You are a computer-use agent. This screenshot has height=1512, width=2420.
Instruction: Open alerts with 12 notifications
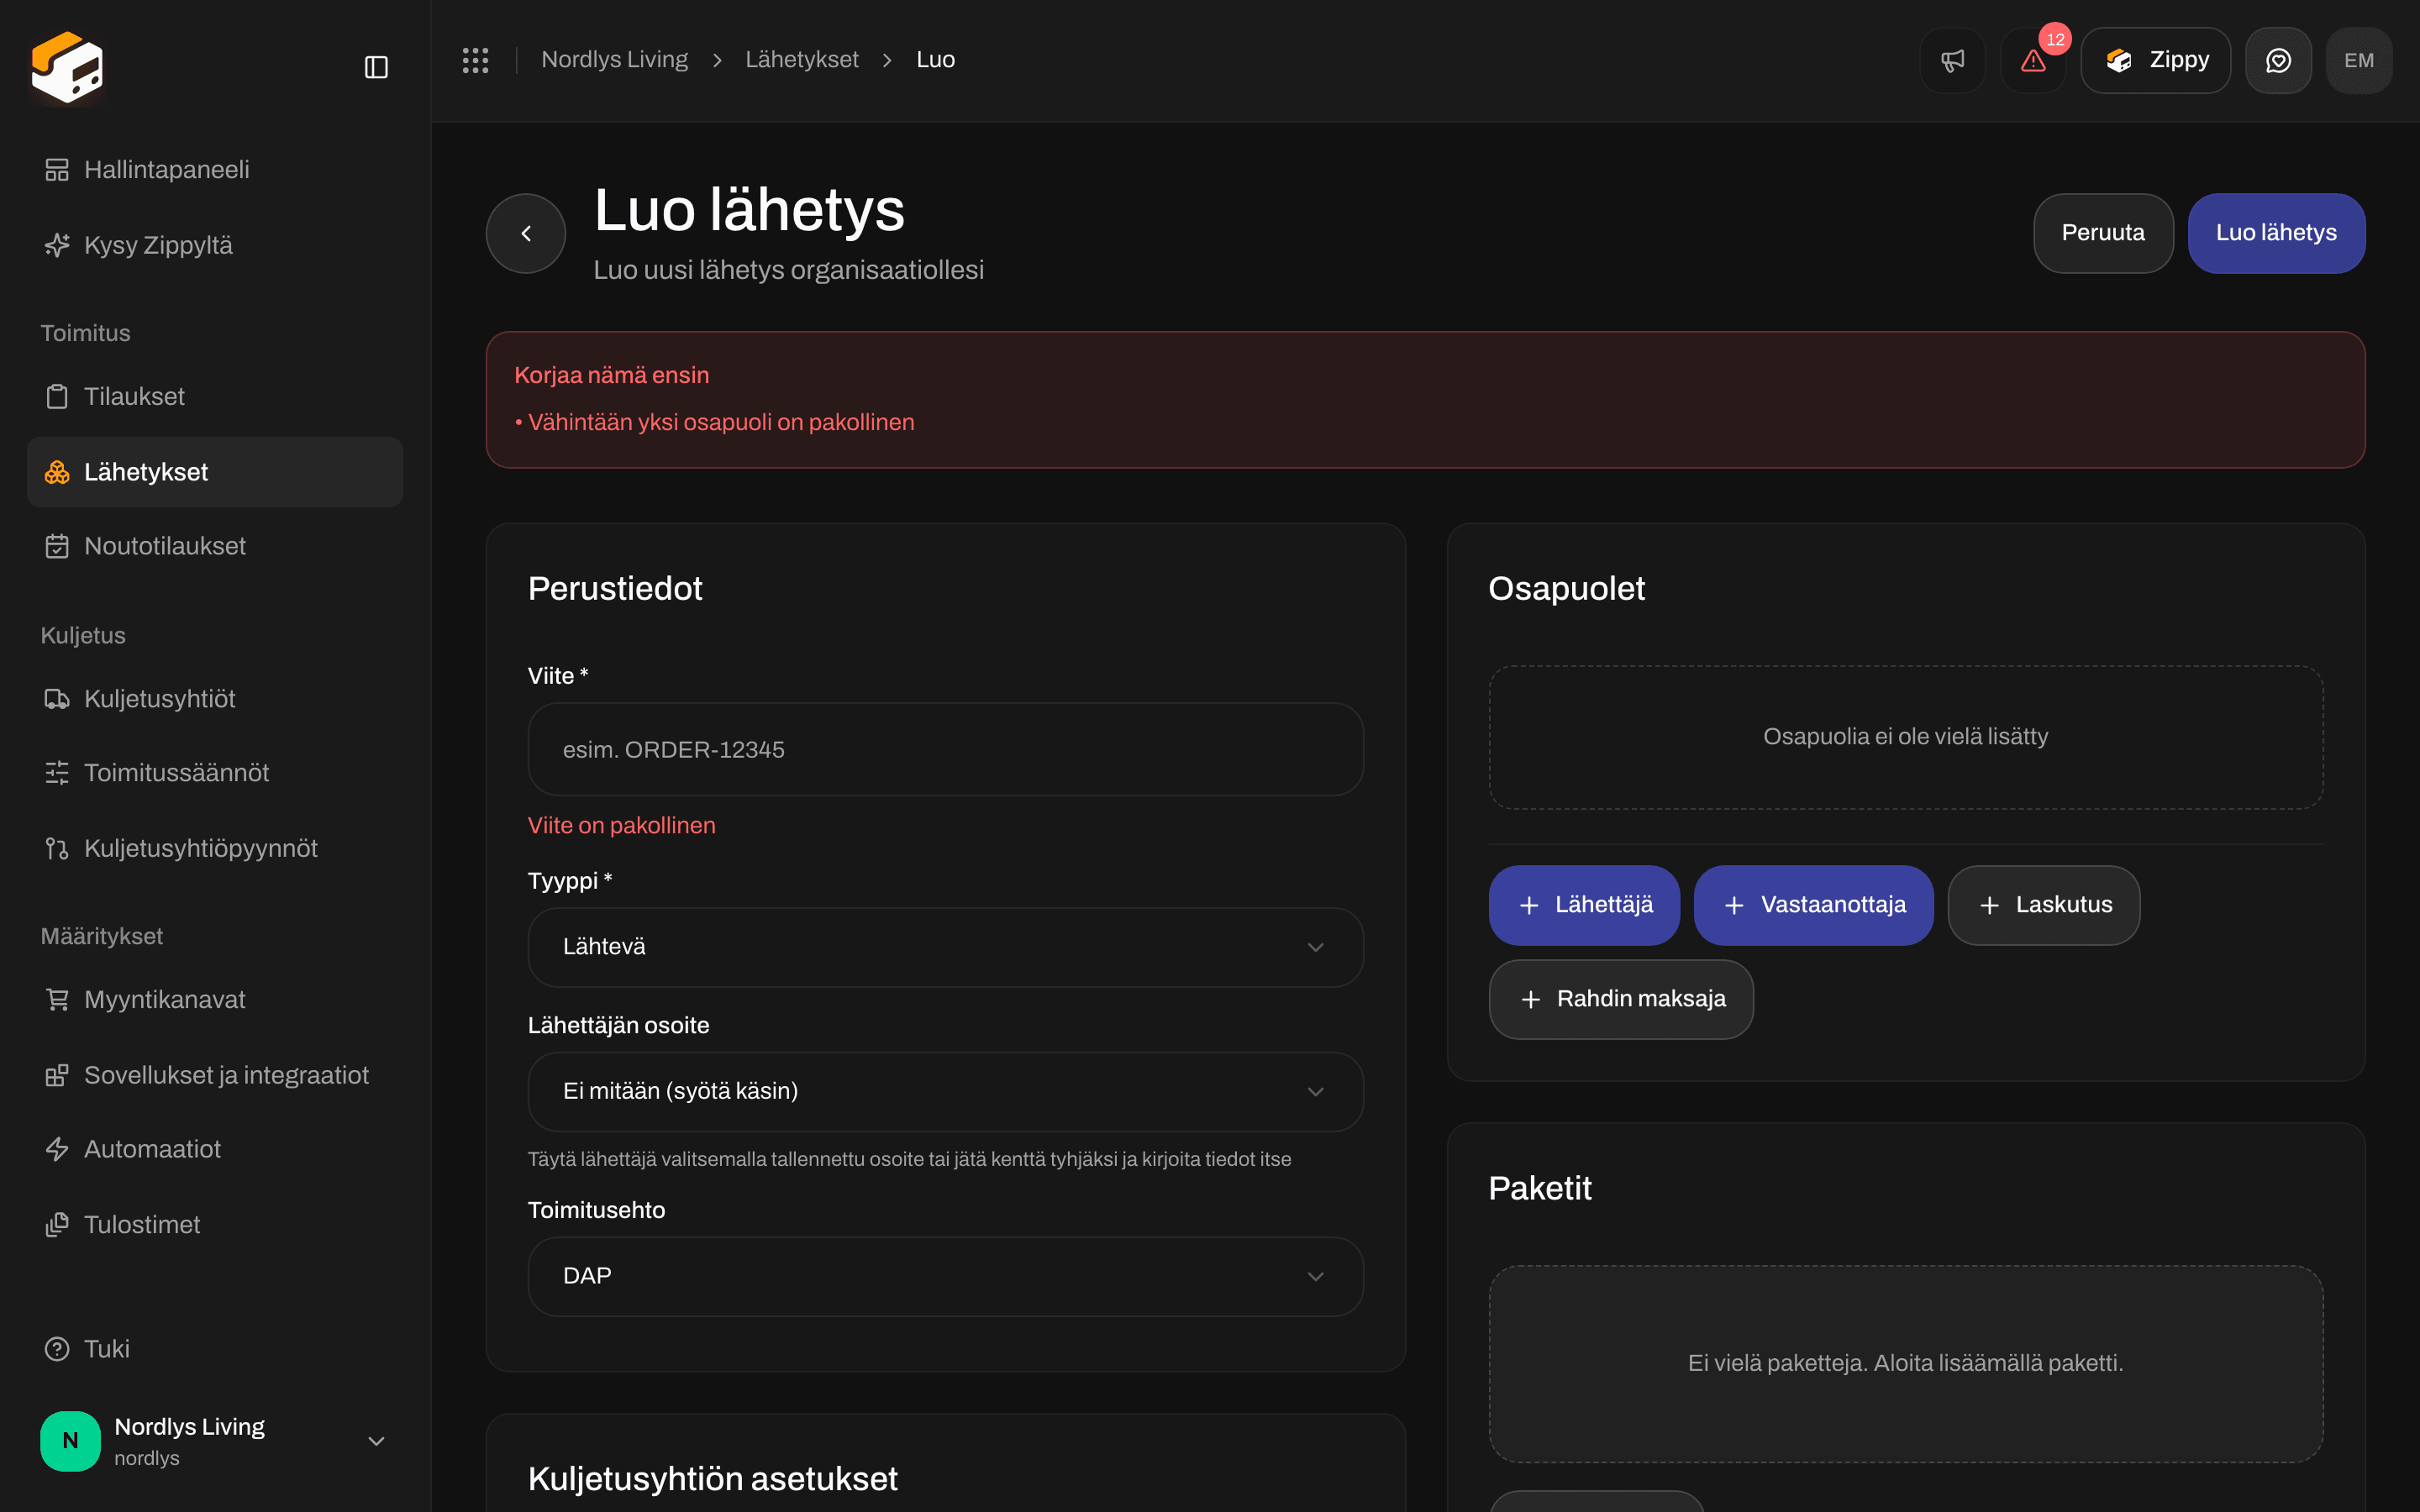[x=2033, y=60]
